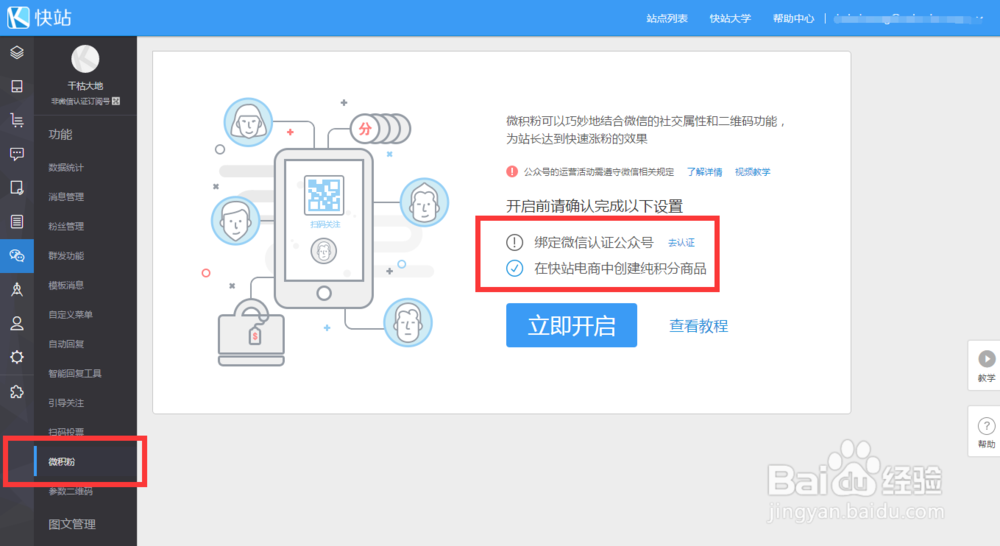Open the list document sidebar icon
1000x546 pixels.
coord(17,221)
